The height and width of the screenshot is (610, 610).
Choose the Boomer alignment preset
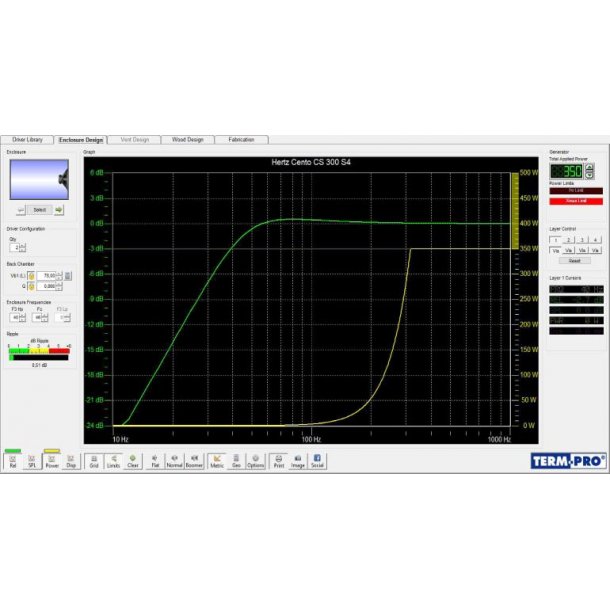point(194,461)
